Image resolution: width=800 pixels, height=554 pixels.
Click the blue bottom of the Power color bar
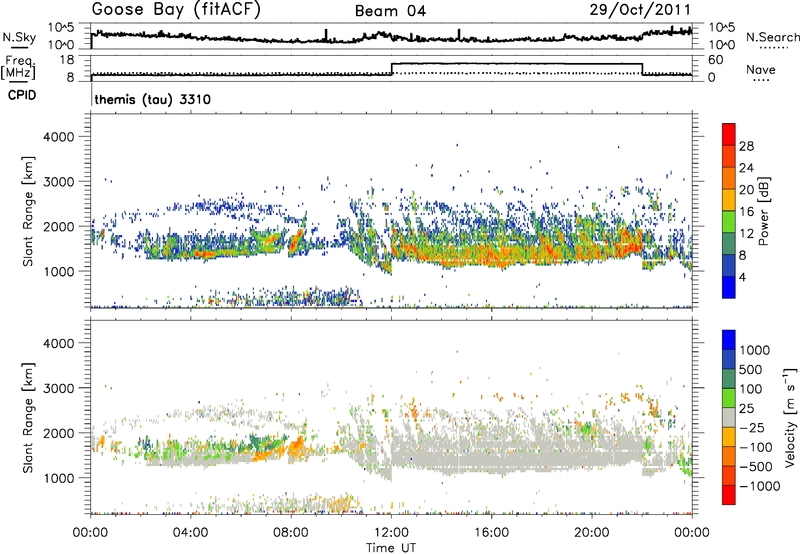point(729,287)
